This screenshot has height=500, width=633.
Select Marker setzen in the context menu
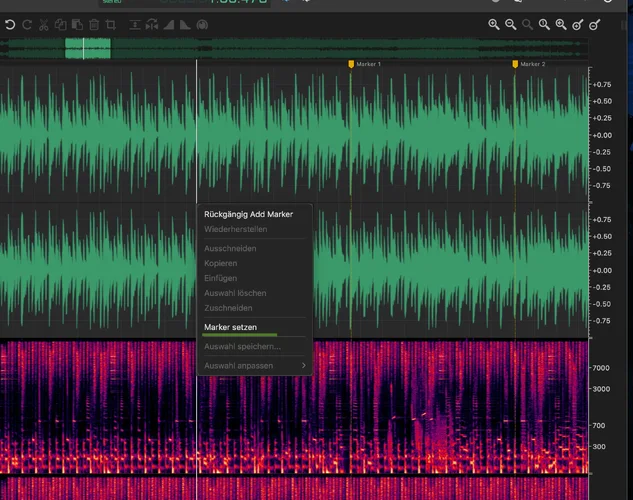tap(230, 327)
